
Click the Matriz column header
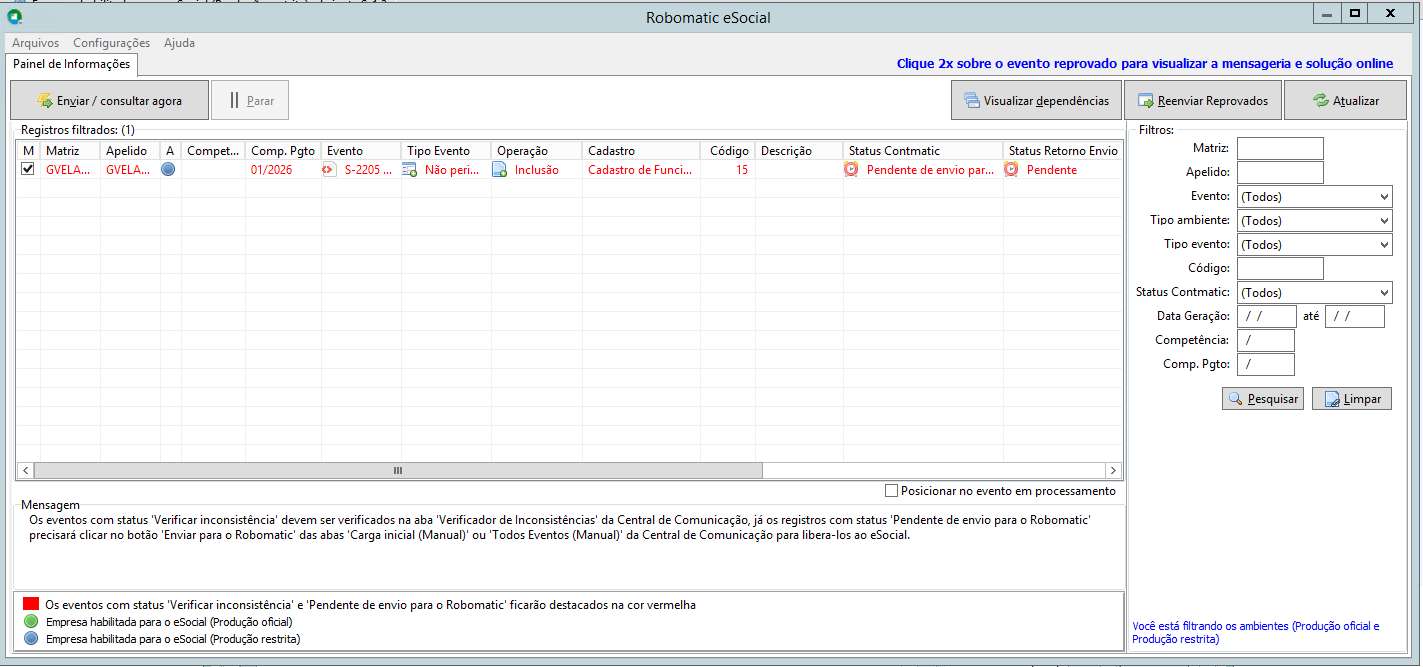(70, 151)
